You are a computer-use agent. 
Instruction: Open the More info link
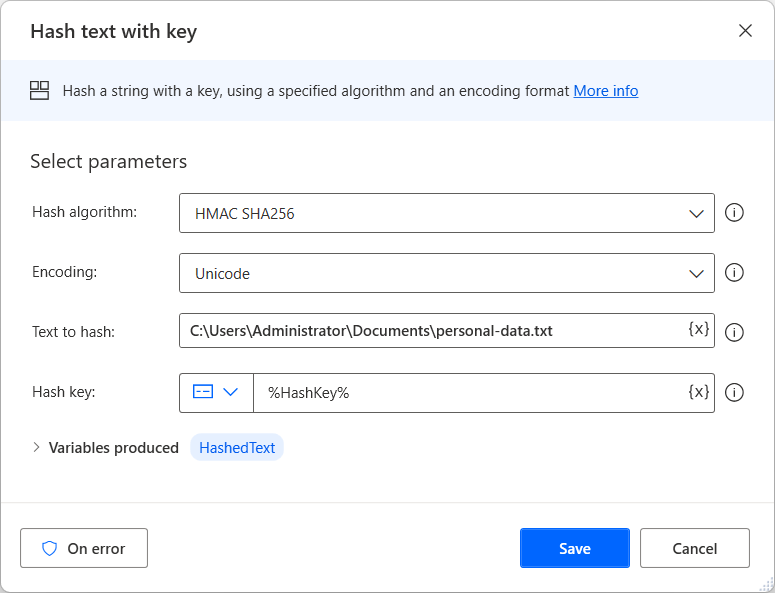605,91
